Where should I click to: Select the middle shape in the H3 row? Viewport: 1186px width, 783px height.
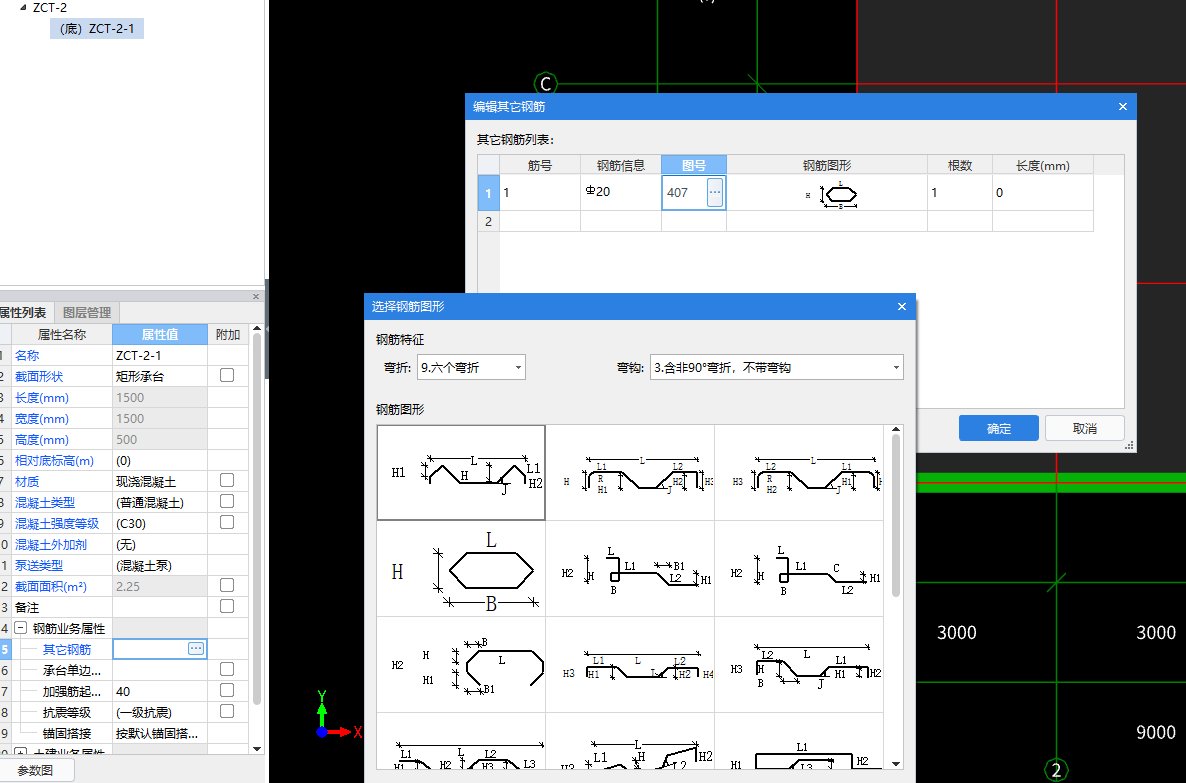[630, 664]
